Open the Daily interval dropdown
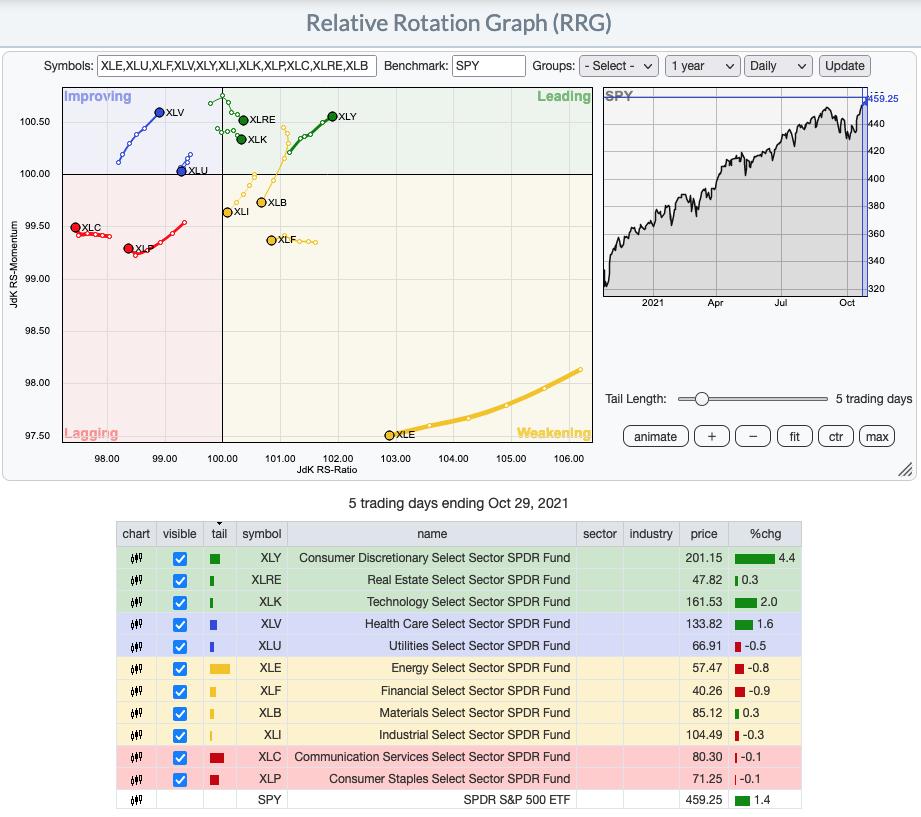This screenshot has height=817, width=921. click(x=778, y=66)
